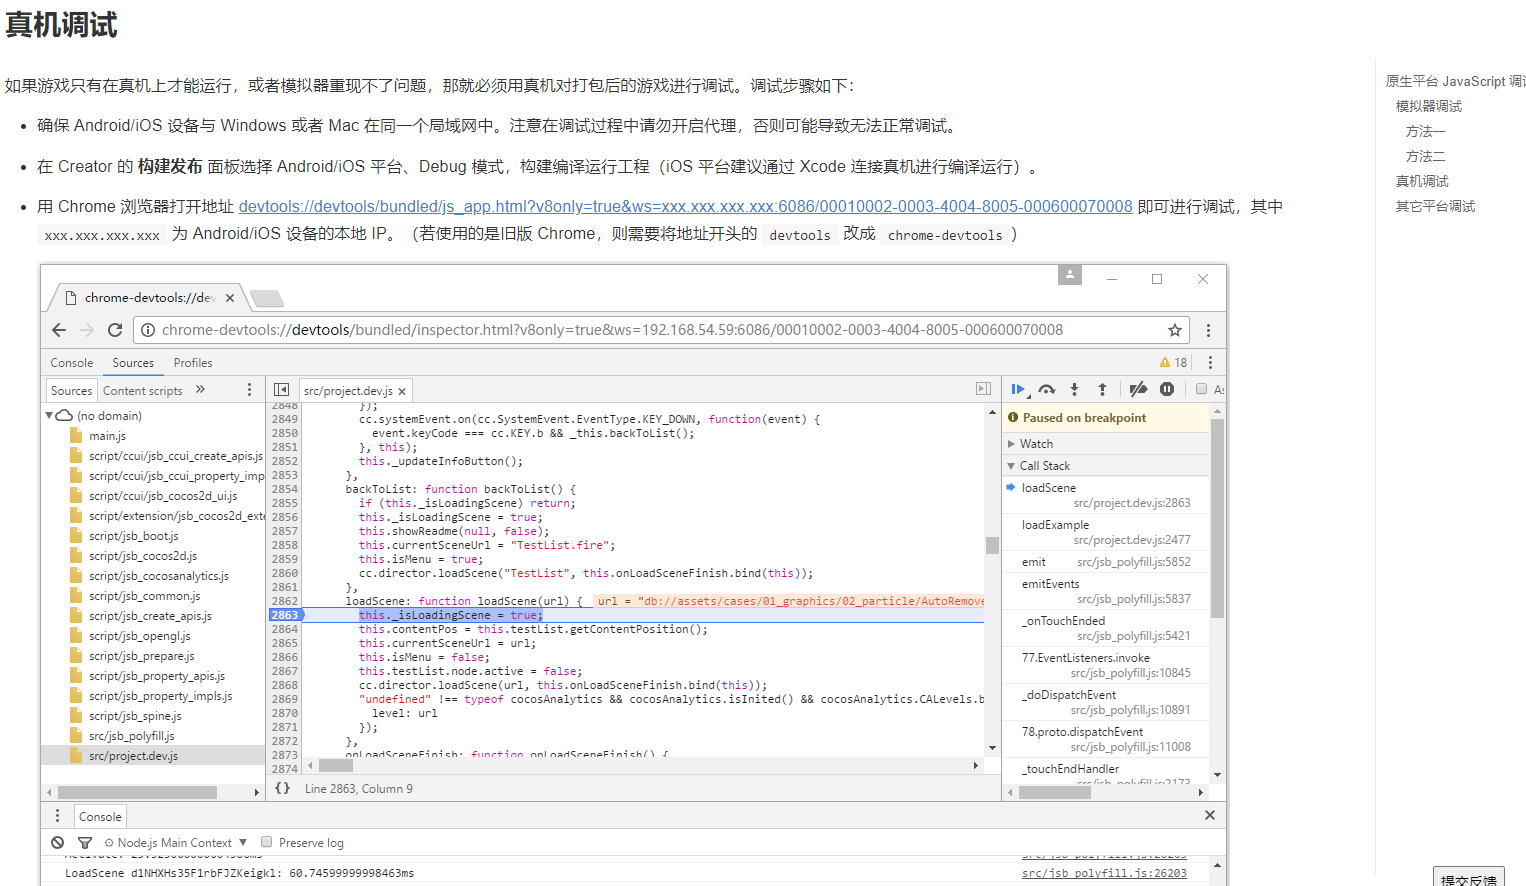Viewport: 1526px width, 886px height.
Task: Click the code editor vertical scrollbar thumb
Action: 992,545
